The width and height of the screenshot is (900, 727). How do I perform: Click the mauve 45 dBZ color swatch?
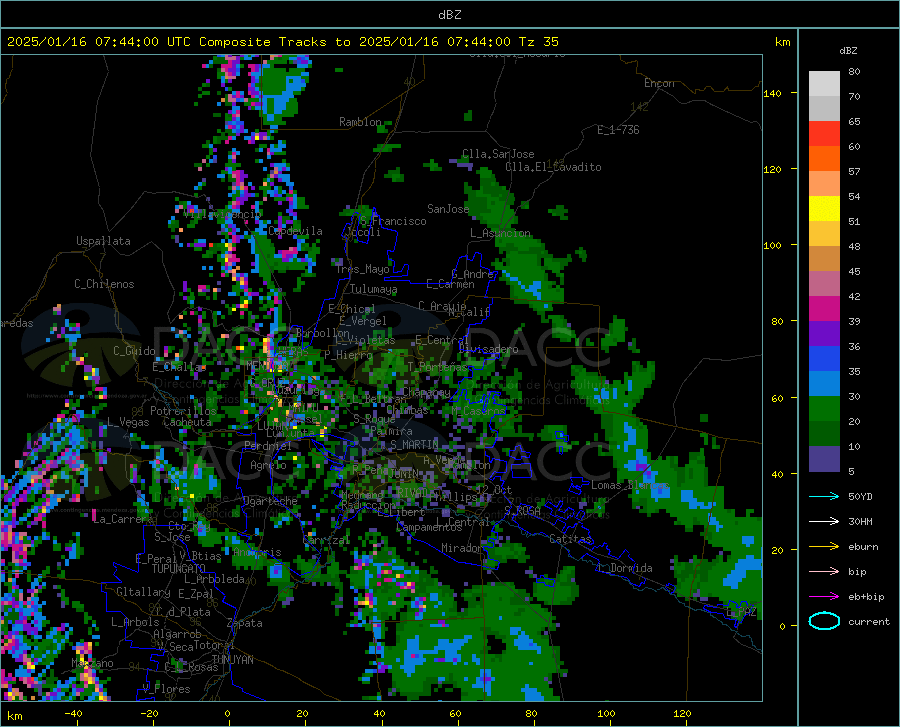pyautogui.click(x=824, y=283)
